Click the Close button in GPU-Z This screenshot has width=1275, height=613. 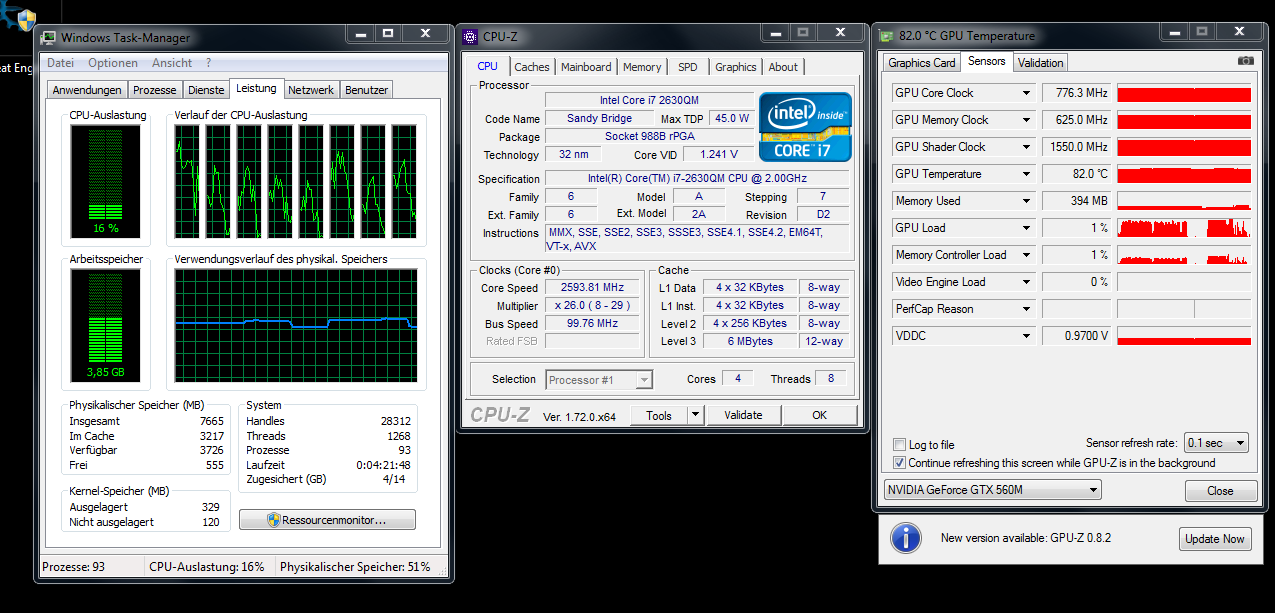coord(1221,491)
